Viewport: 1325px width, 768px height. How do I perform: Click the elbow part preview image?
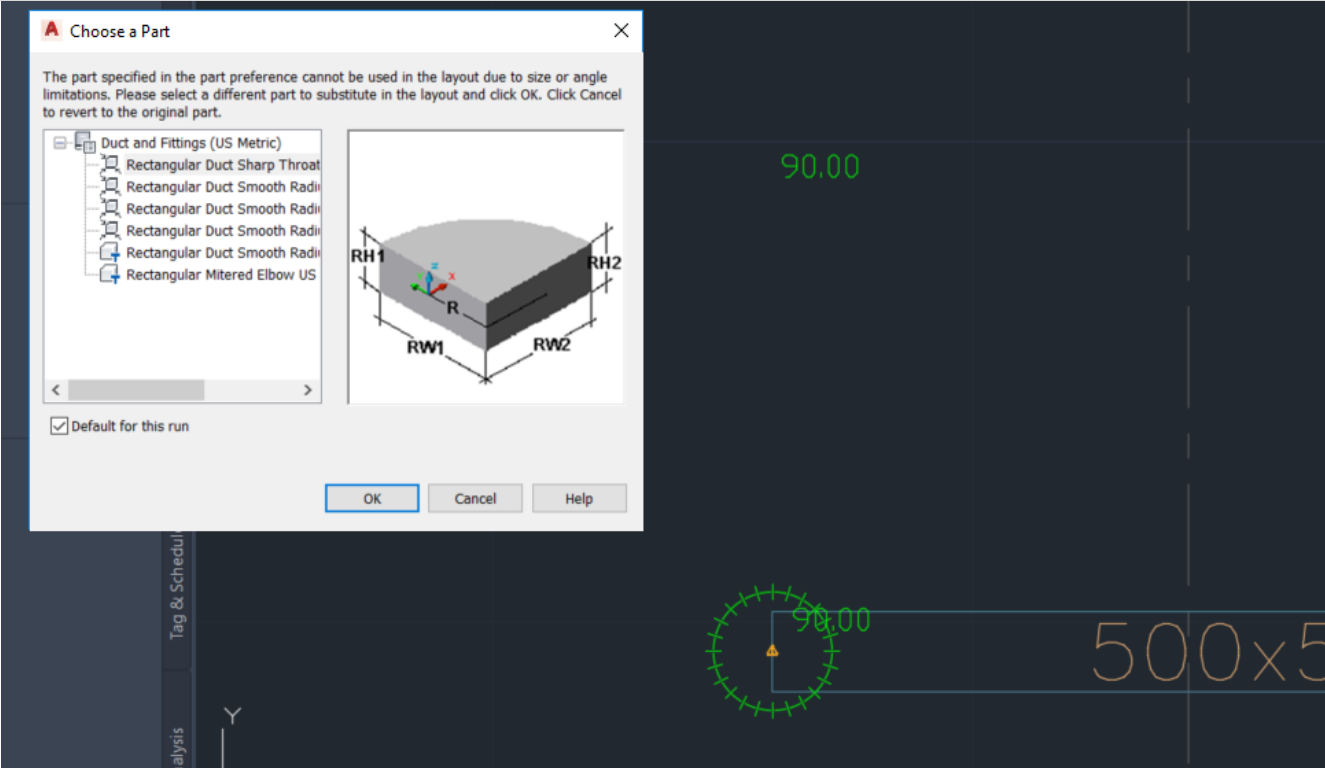484,265
